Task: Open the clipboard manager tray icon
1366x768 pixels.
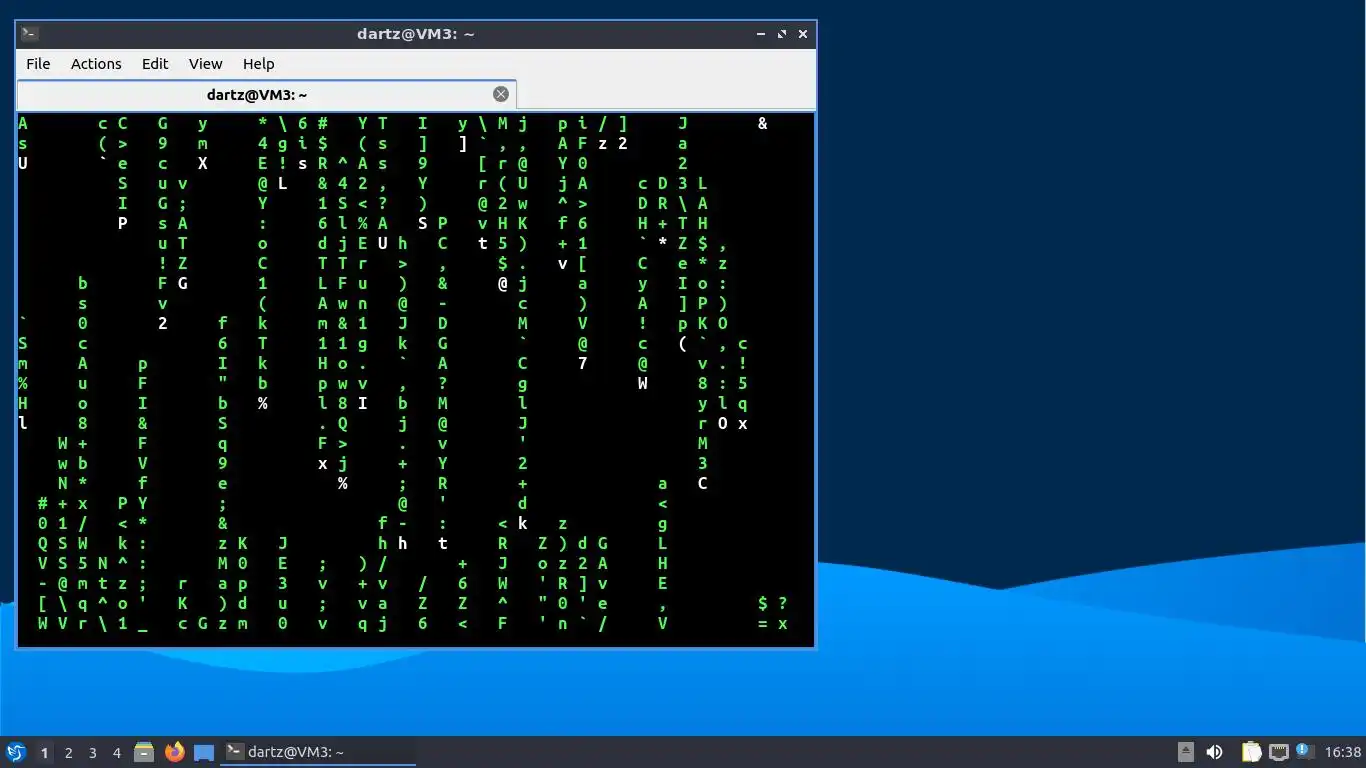Action: (1251, 752)
